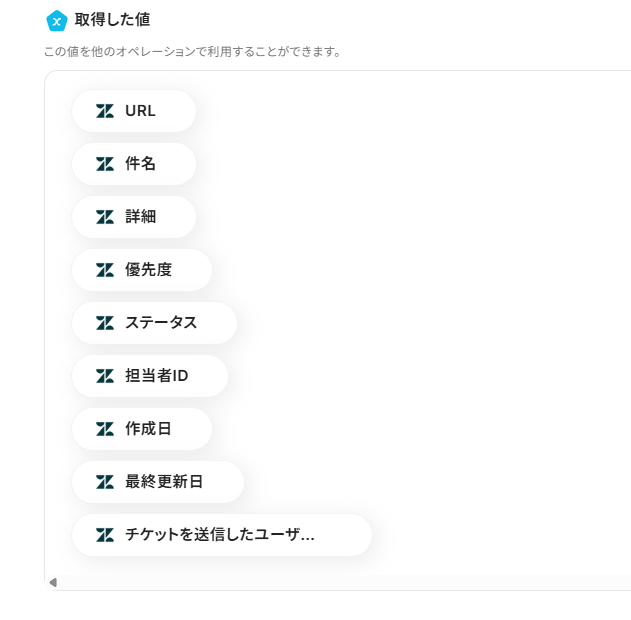Click the Zendesk icon beside 担当者ID

105,376
